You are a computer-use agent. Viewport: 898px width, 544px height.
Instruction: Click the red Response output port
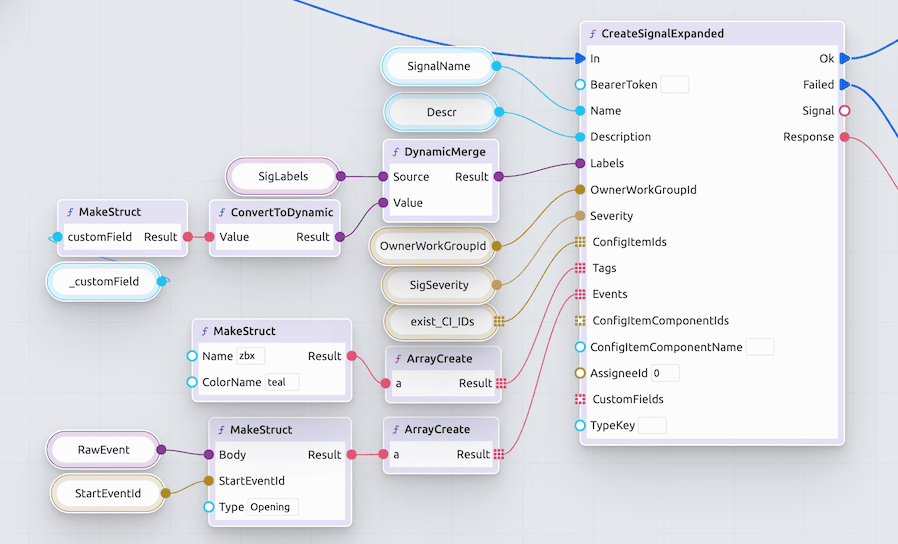pos(844,137)
